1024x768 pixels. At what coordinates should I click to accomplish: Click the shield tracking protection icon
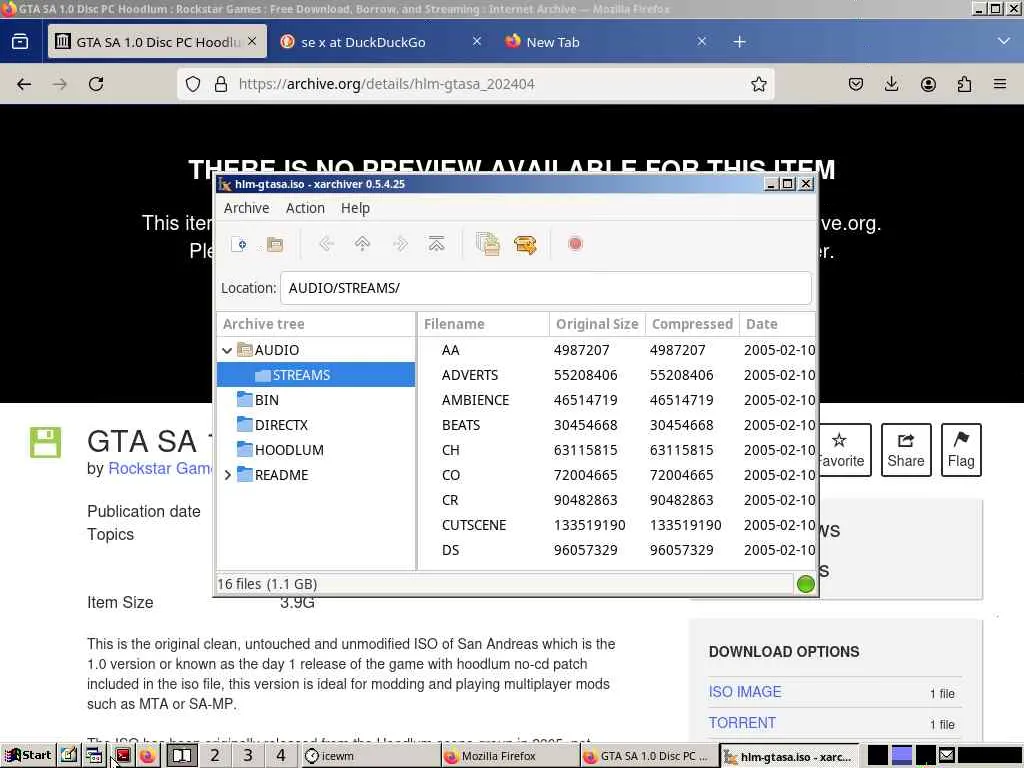pos(193,84)
